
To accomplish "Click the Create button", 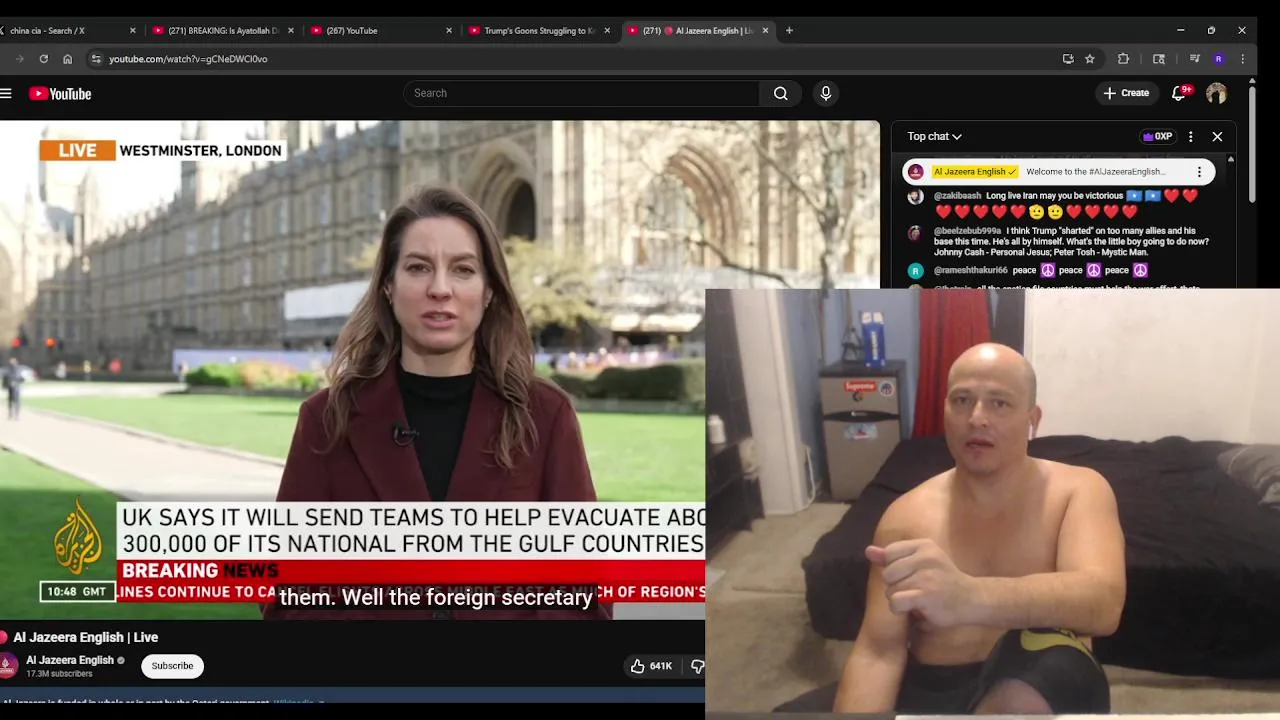I will [x=1126, y=93].
